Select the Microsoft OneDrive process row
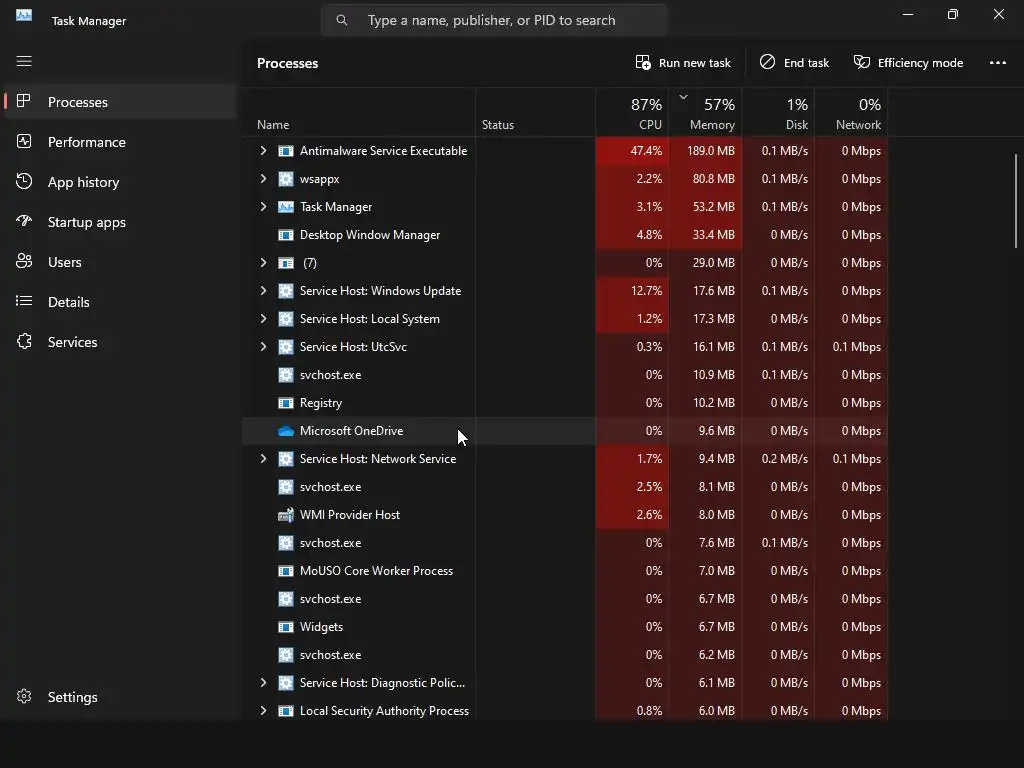 click(565, 431)
